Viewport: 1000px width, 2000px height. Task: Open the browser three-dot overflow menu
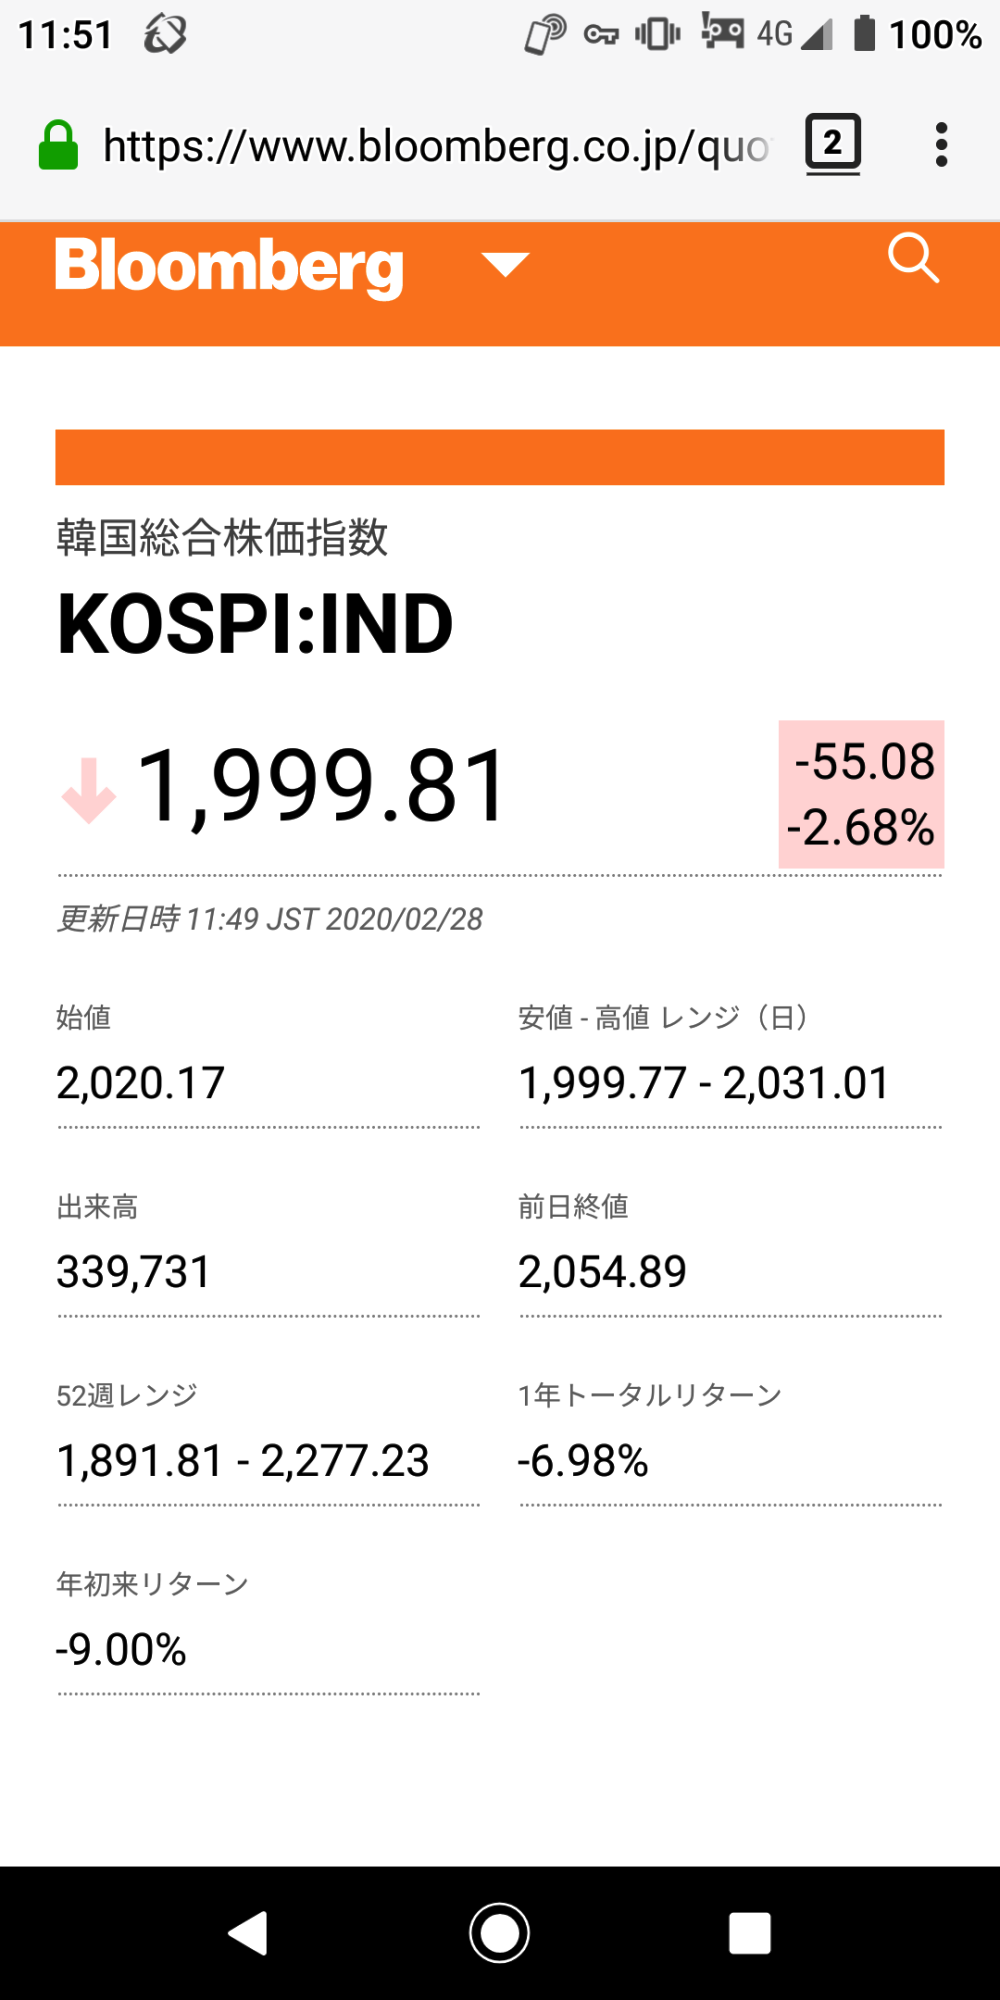click(x=941, y=145)
